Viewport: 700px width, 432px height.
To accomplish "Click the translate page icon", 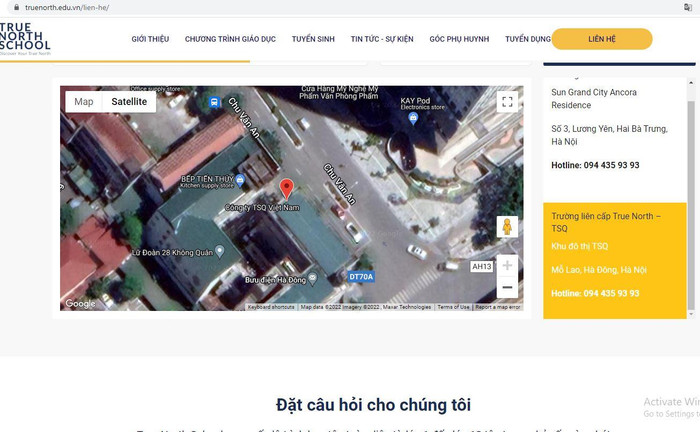I will 688,8.
